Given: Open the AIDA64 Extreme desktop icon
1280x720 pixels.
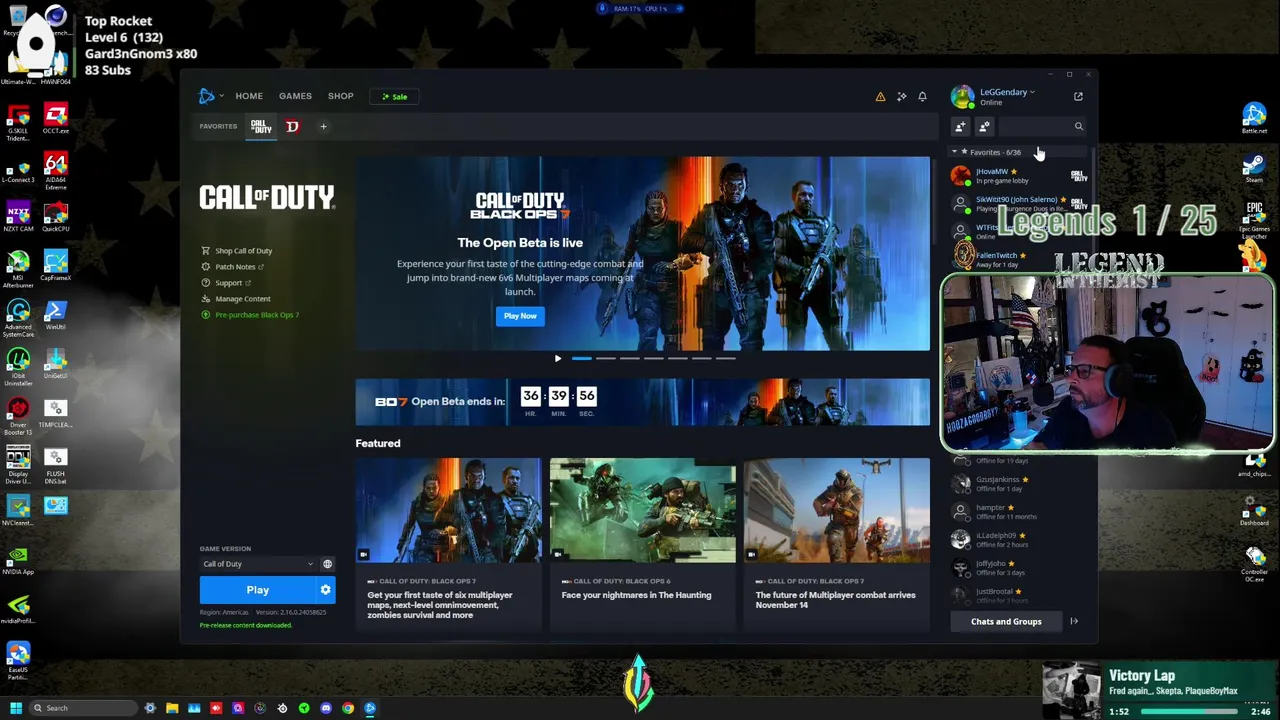Looking at the screenshot, I should (56, 170).
